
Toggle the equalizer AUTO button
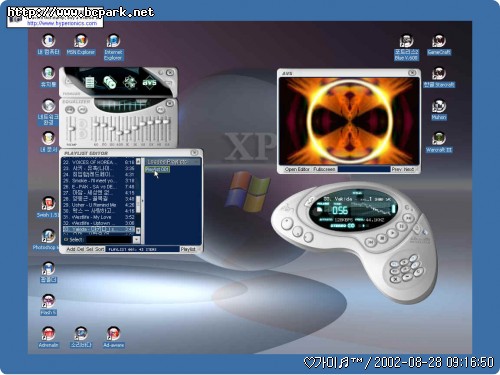[82, 109]
